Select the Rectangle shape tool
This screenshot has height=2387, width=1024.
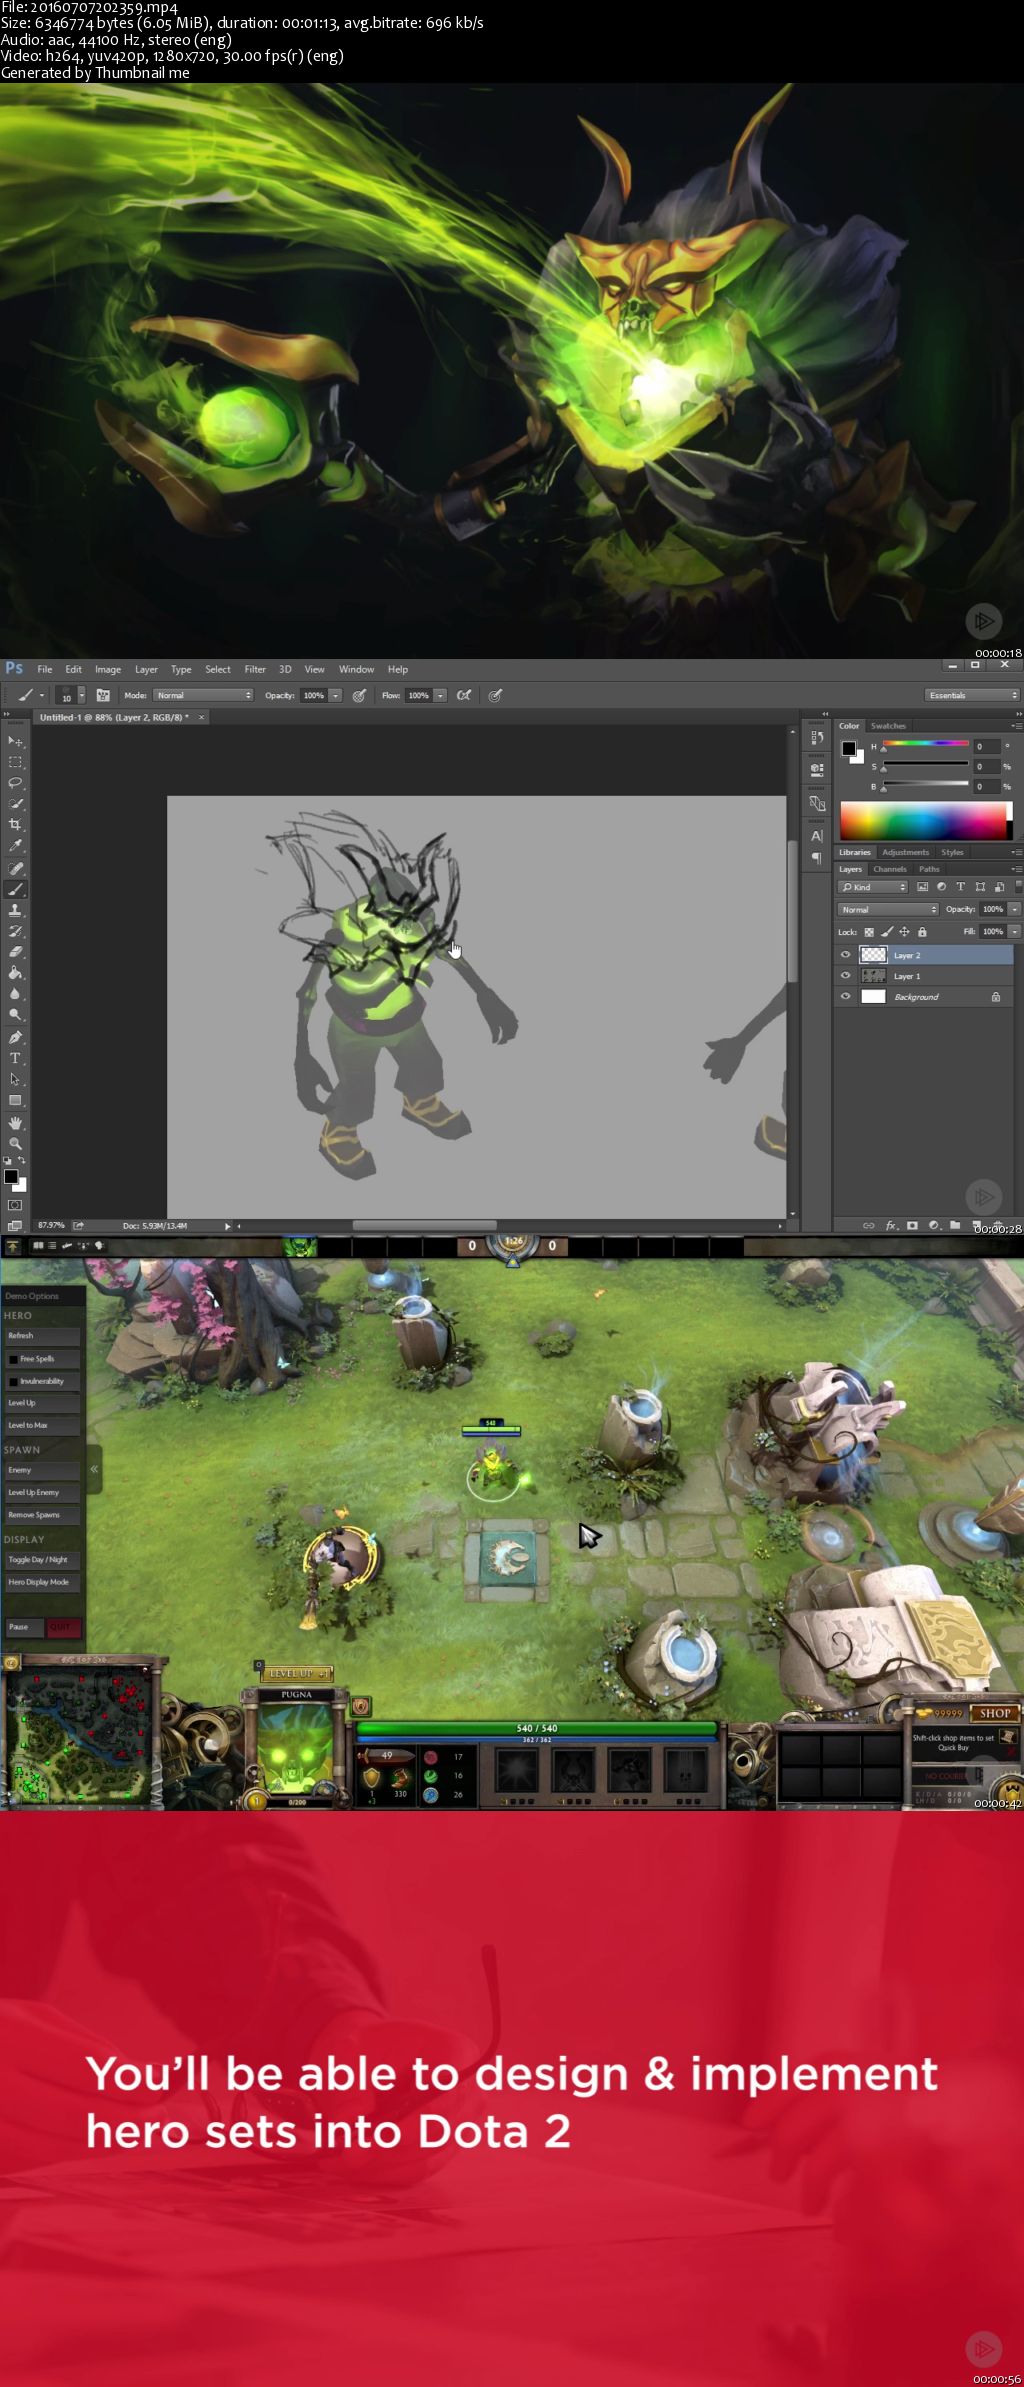tap(15, 1100)
